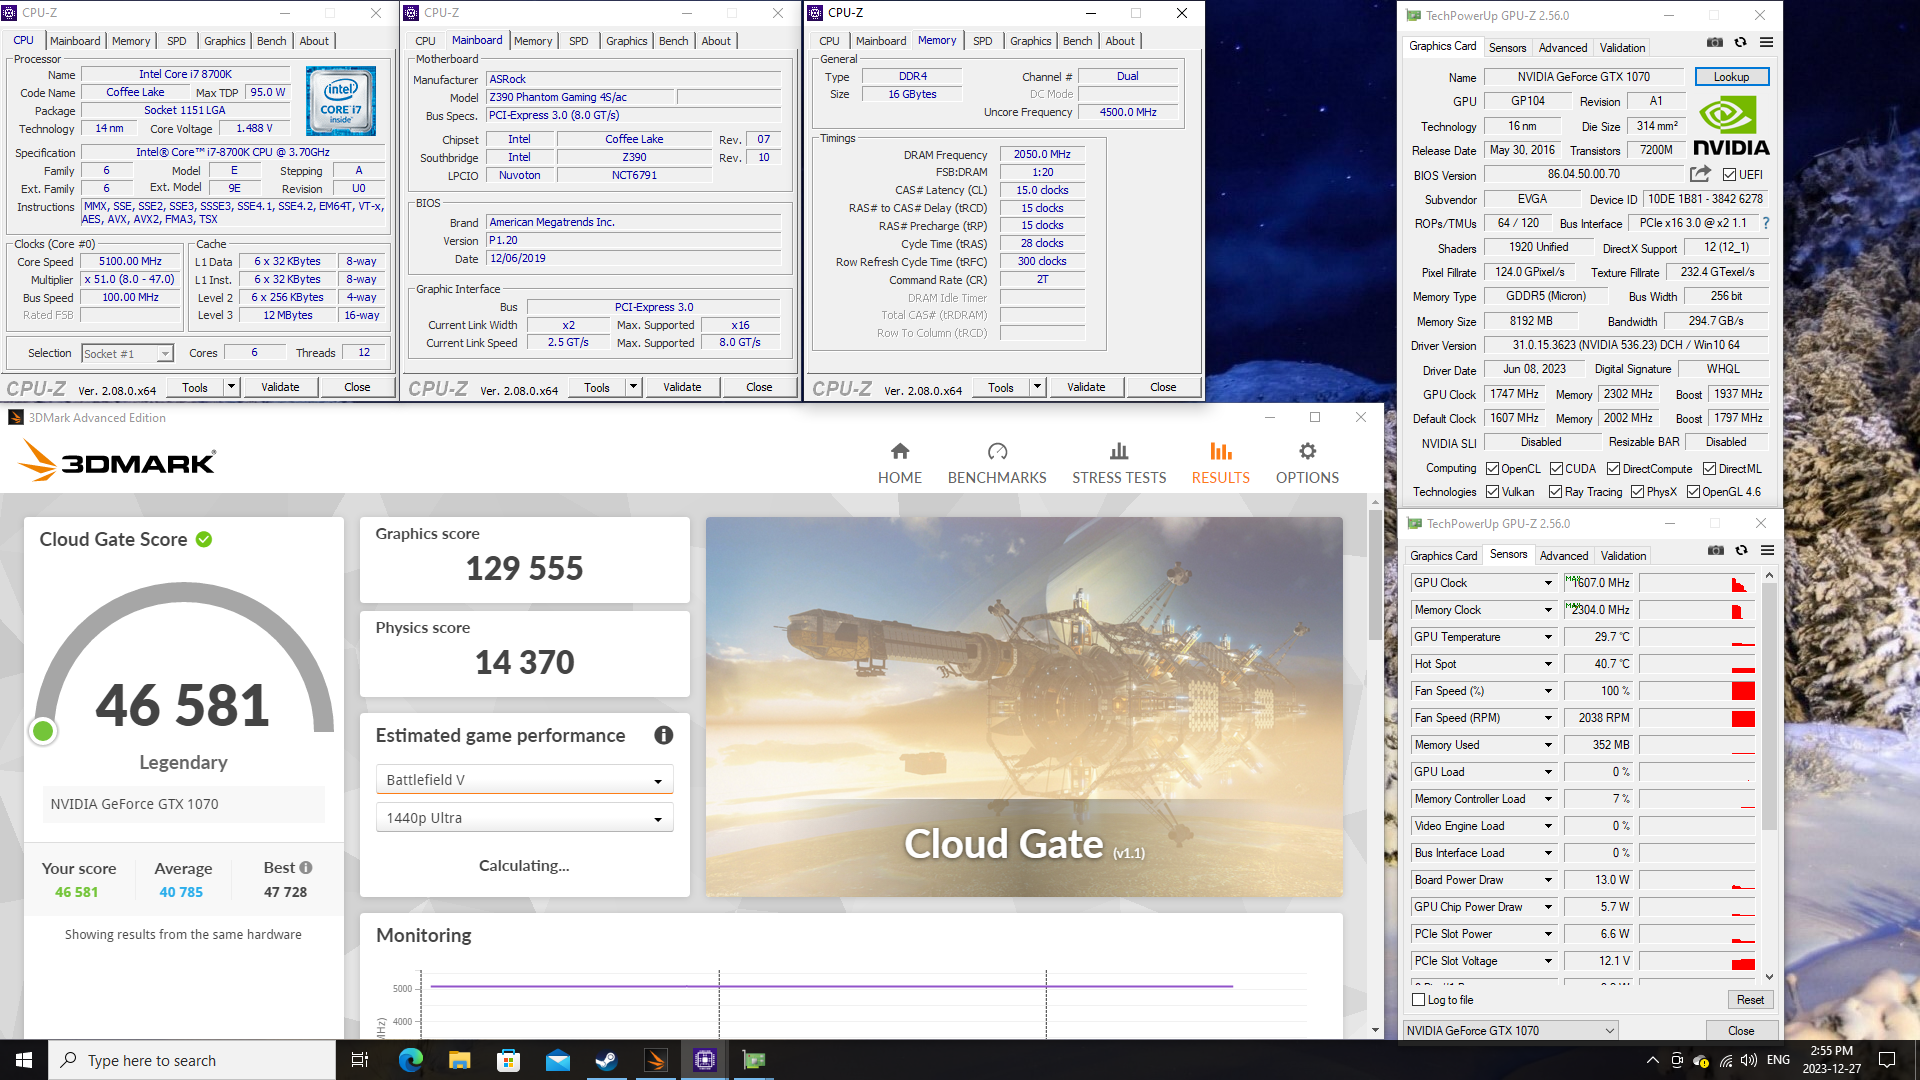Toggle DirectCompute checkbox in GPU-Z
1920x1080 pixels.
(1613, 469)
